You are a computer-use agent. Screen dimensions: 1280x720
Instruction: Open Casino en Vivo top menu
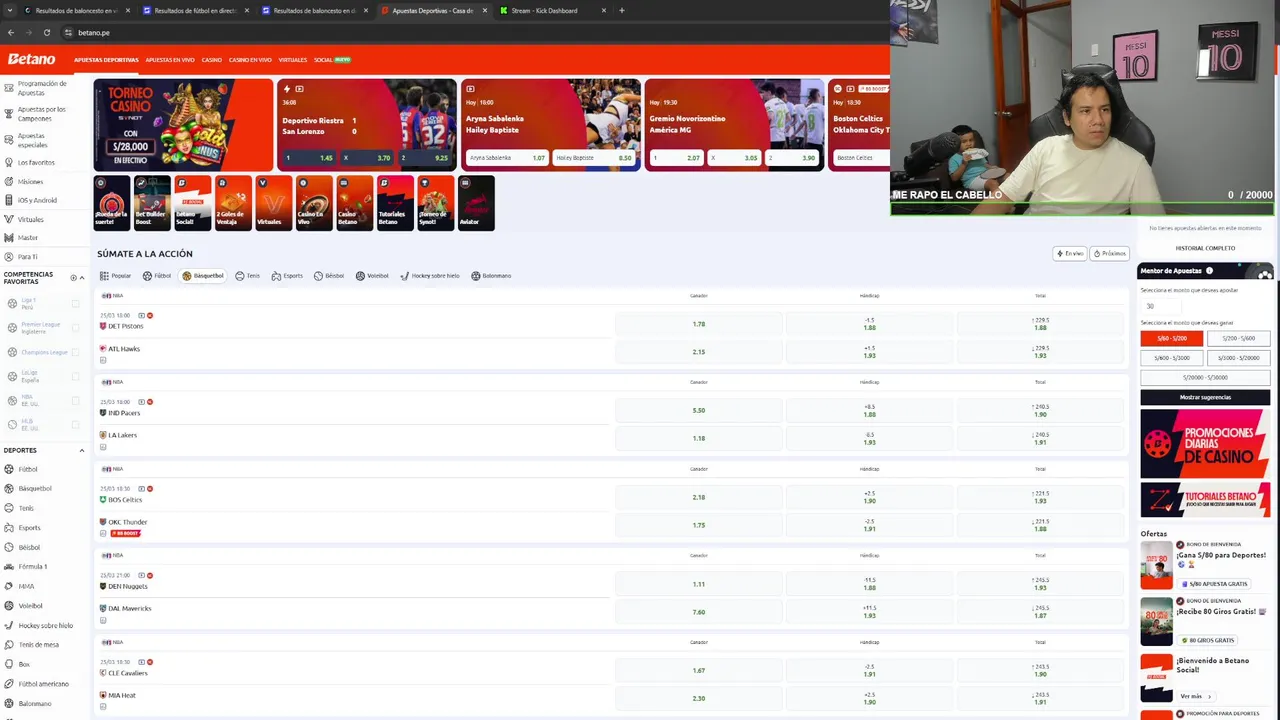coord(250,60)
